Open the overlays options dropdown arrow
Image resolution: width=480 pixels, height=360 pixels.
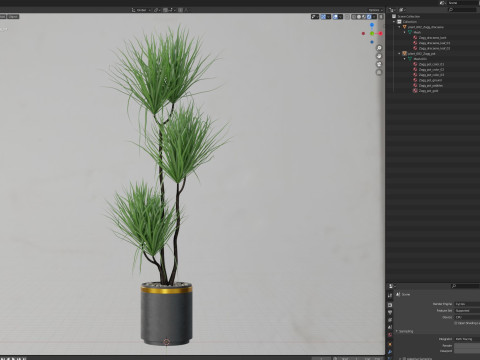click(x=341, y=17)
